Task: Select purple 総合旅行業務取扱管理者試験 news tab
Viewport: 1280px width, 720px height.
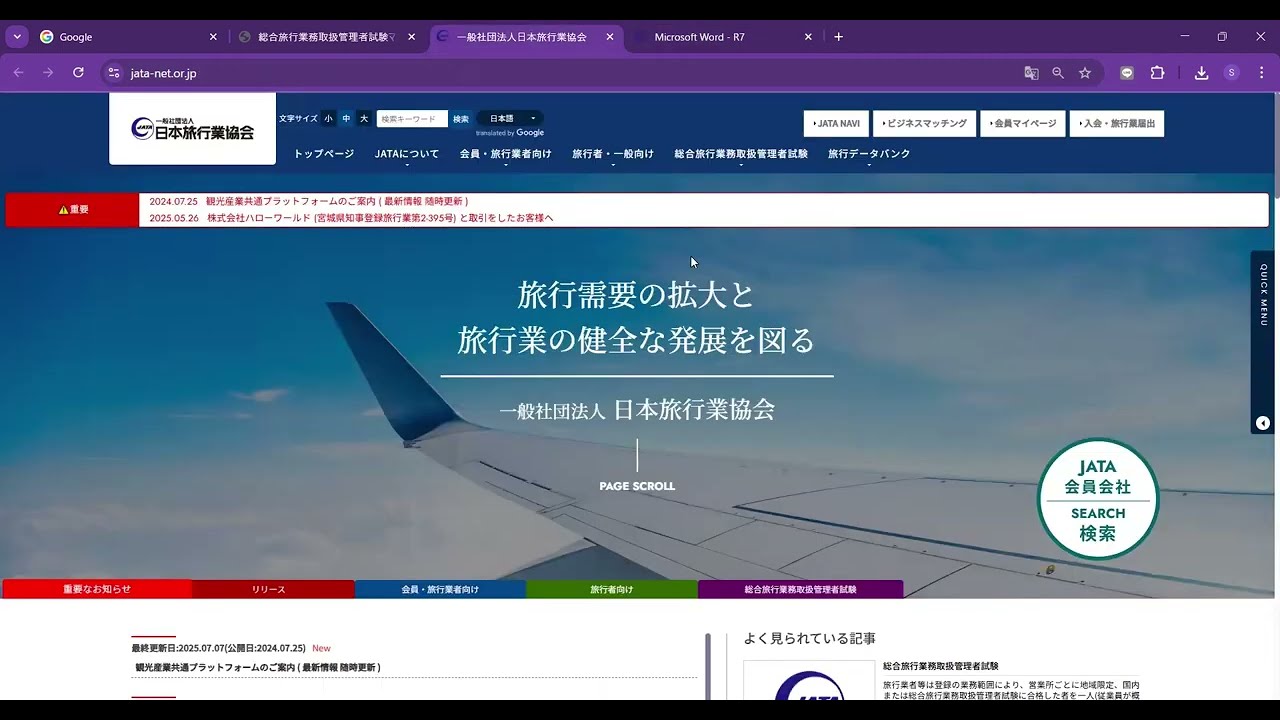Action: click(800, 589)
